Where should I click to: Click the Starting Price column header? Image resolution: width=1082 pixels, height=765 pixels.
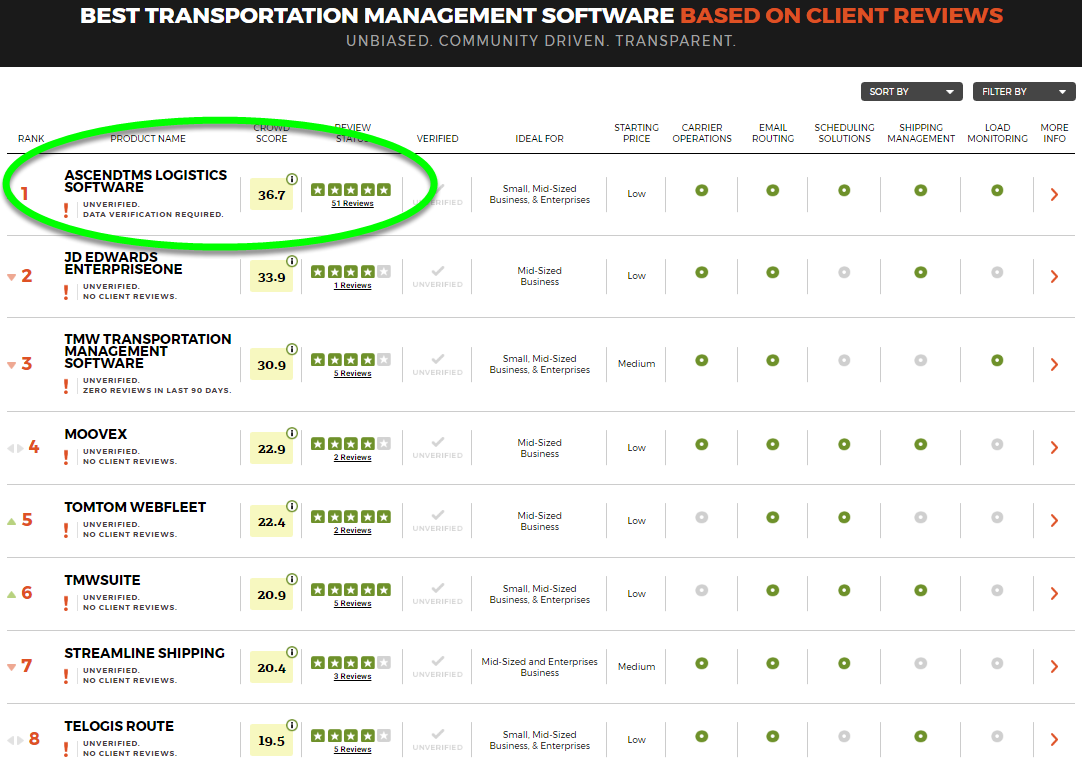click(636, 133)
